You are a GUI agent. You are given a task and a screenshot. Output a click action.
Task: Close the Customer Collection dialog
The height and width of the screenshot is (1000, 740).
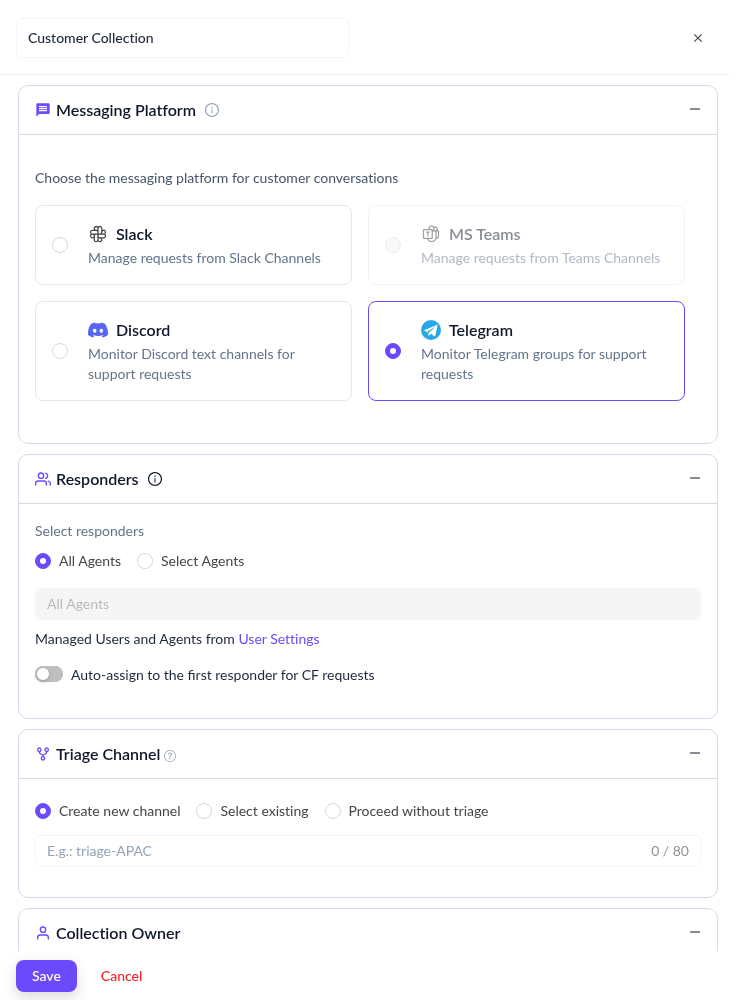[698, 38]
